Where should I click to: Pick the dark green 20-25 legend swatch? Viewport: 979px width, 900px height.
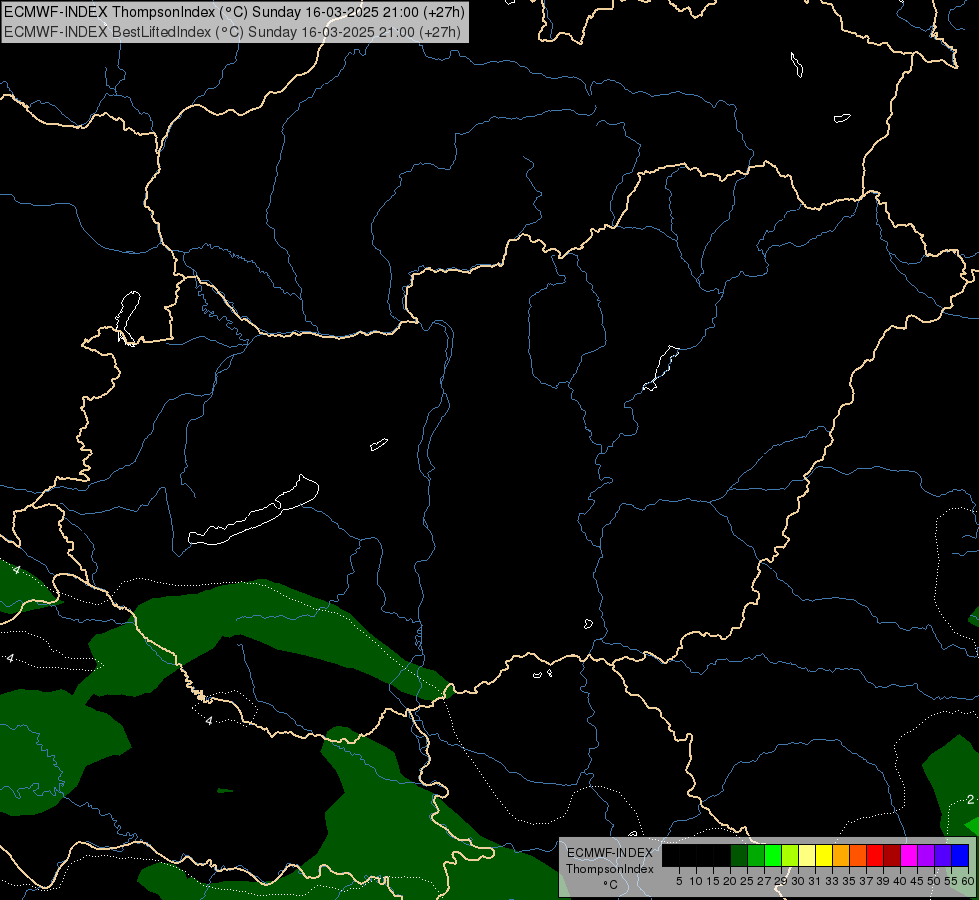tap(739, 856)
